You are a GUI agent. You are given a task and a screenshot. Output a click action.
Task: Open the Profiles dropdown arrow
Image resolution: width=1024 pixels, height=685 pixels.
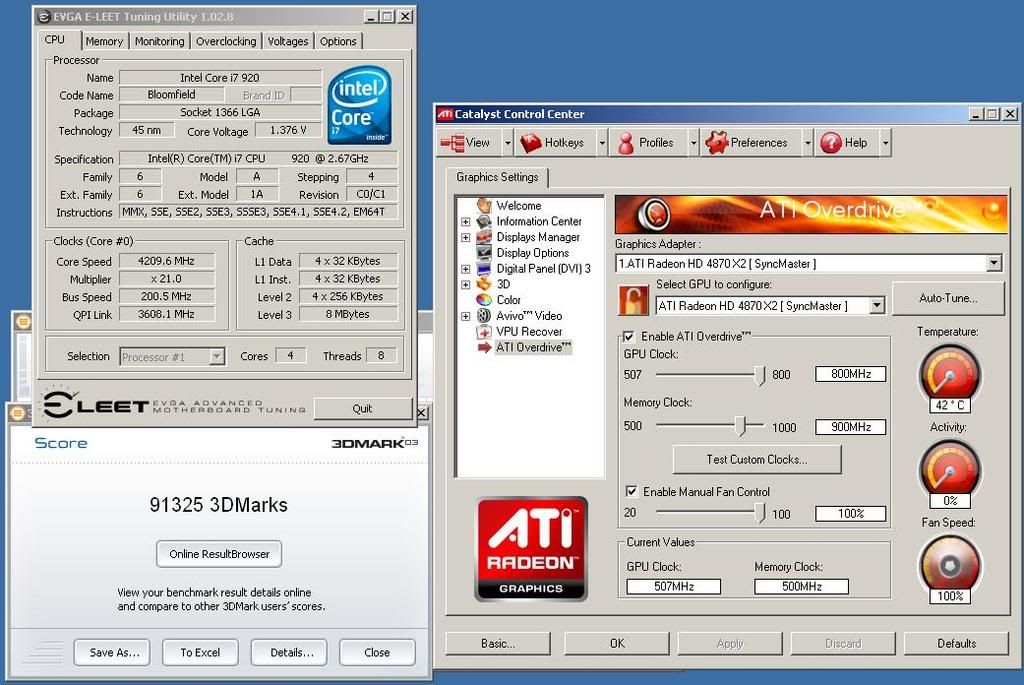[694, 143]
